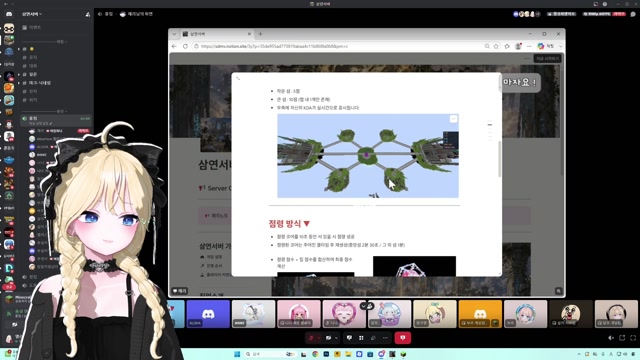This screenshot has width=640, height=360.
Task: Open the 삼연서버 server name dropdown
Action: point(32,14)
